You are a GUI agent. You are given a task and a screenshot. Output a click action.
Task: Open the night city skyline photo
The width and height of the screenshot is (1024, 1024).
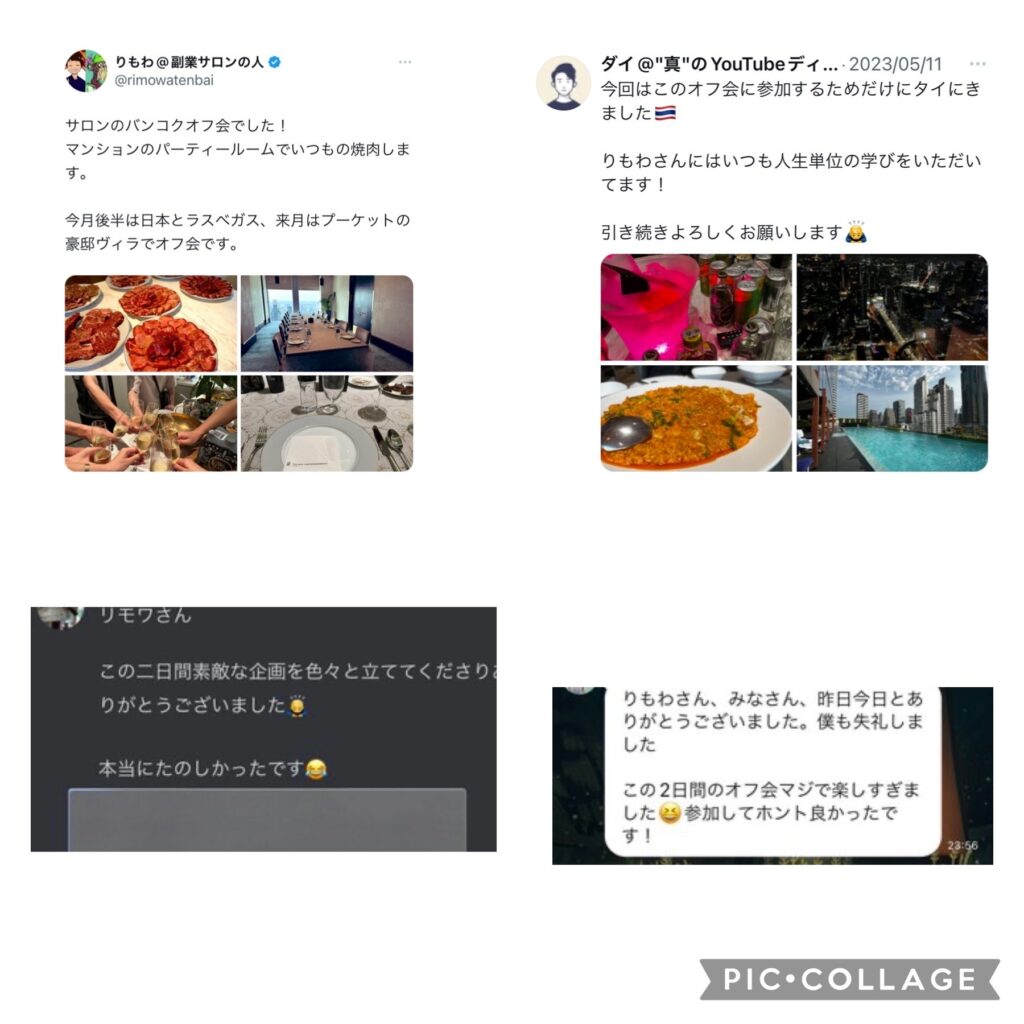(x=892, y=307)
